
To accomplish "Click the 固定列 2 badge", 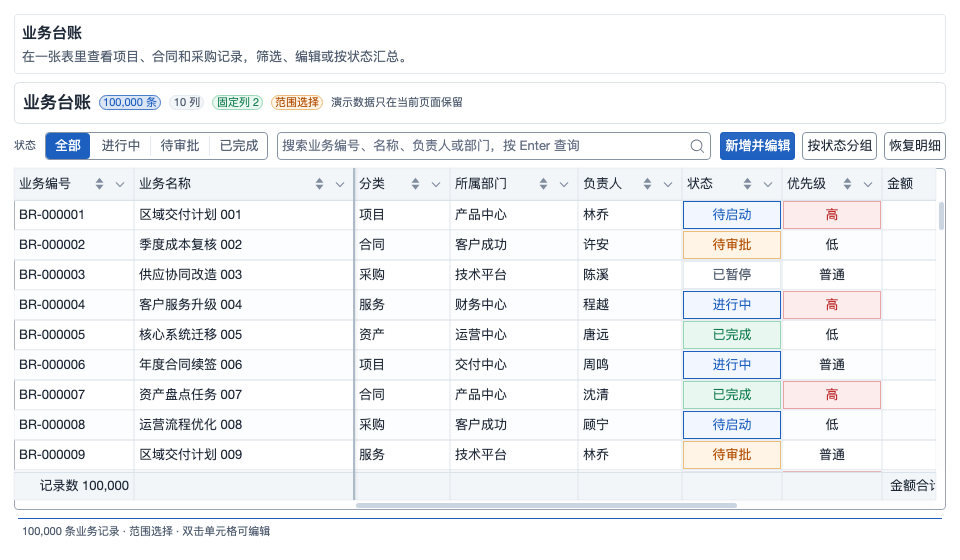I will tap(238, 102).
